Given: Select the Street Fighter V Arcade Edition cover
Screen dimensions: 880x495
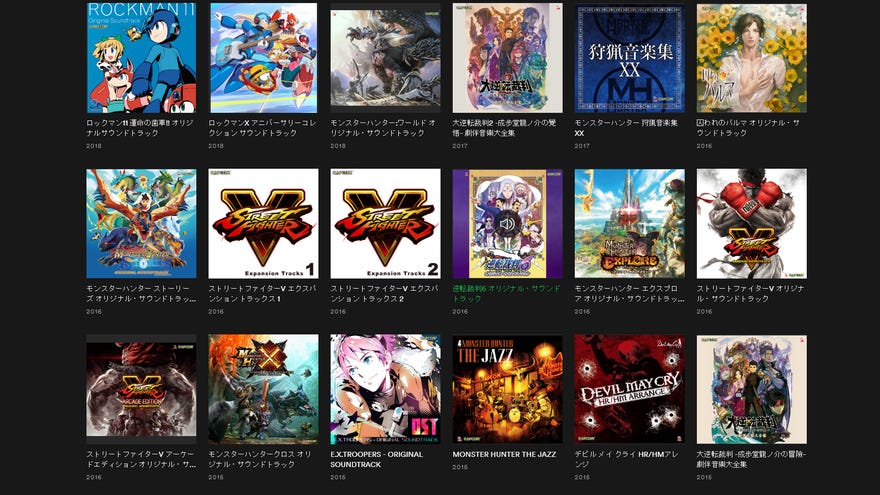Looking at the screenshot, I should pyautogui.click(x=141, y=389).
